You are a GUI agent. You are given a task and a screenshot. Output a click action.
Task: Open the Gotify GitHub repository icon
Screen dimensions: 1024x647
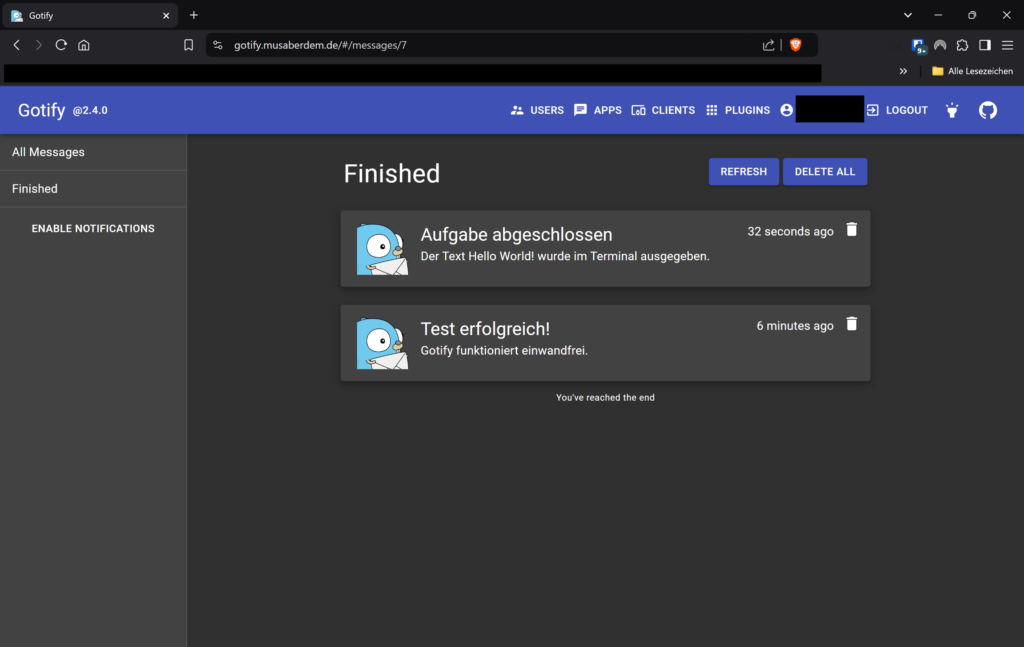(x=987, y=110)
